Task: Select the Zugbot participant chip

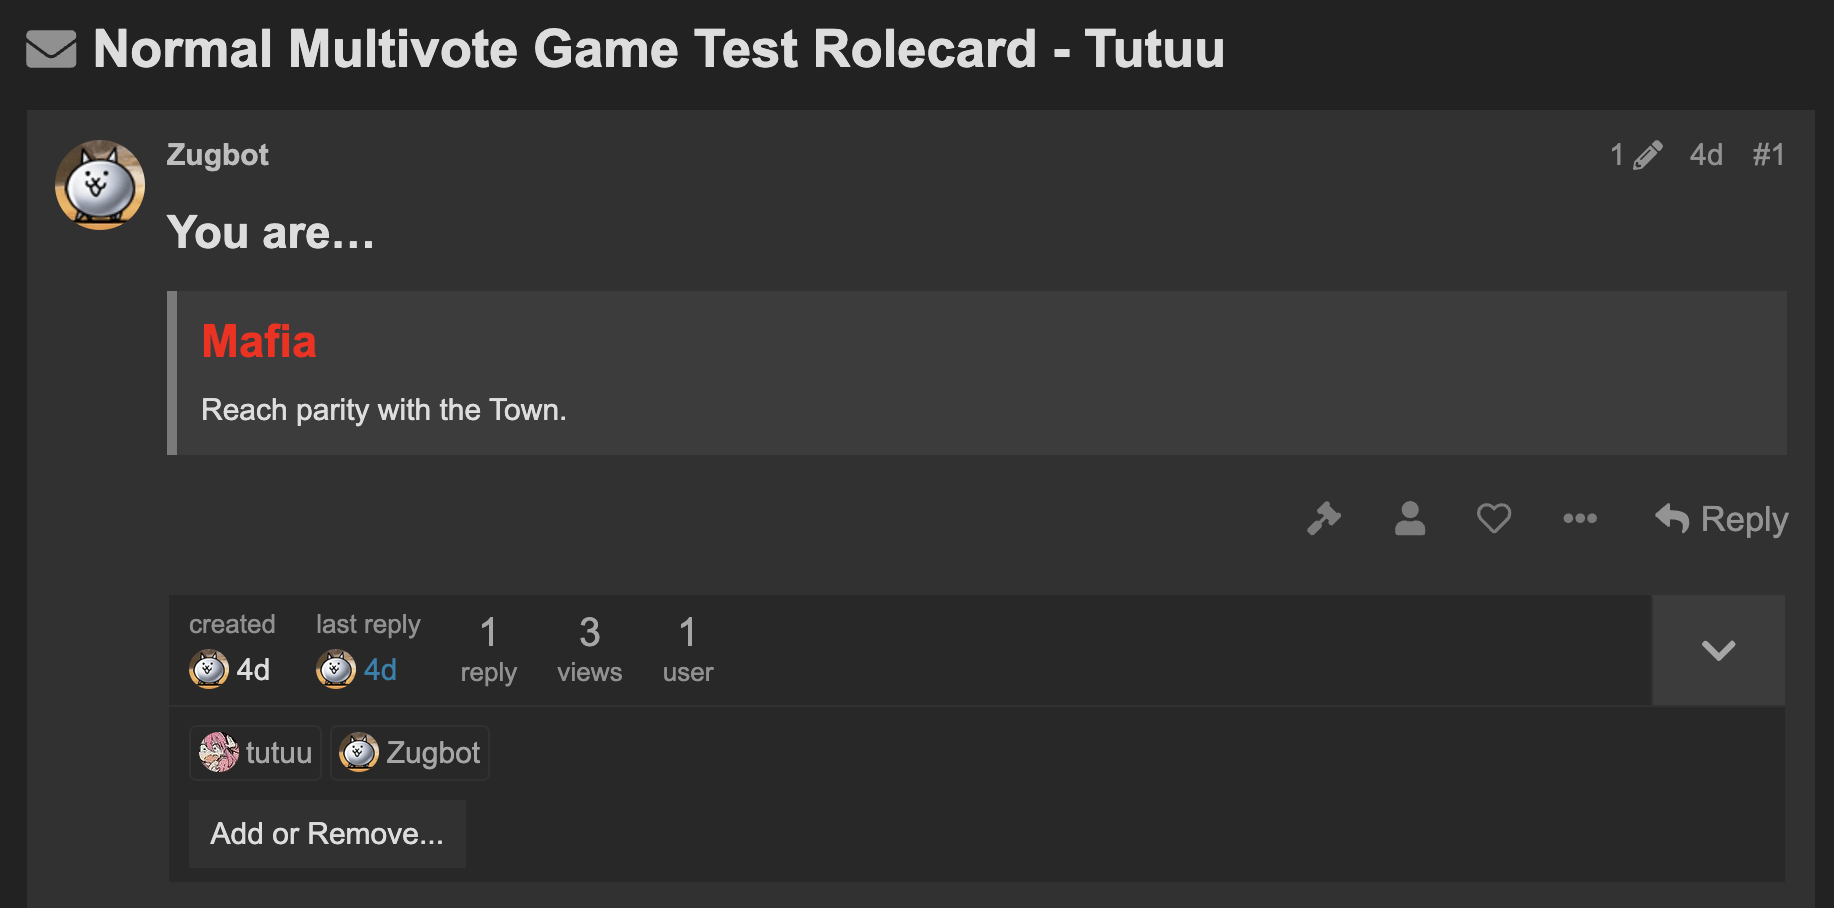Action: coord(409,752)
